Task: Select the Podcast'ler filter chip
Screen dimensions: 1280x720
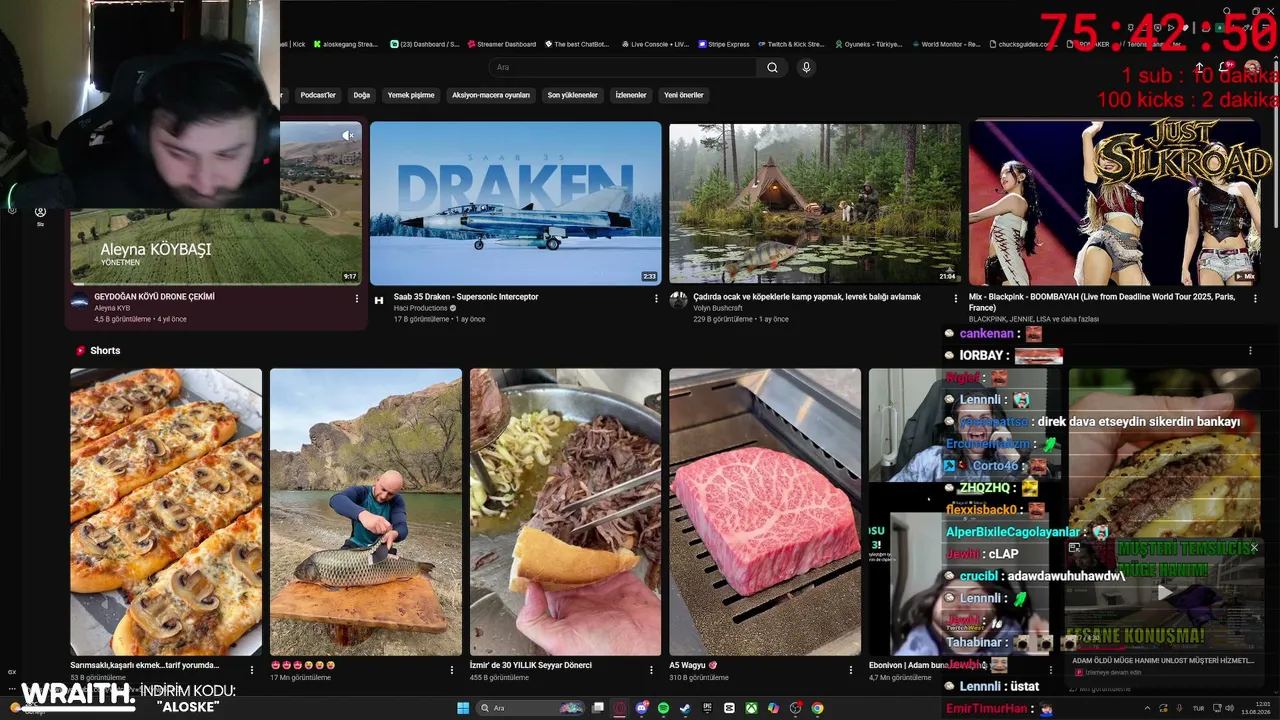Action: click(x=318, y=95)
